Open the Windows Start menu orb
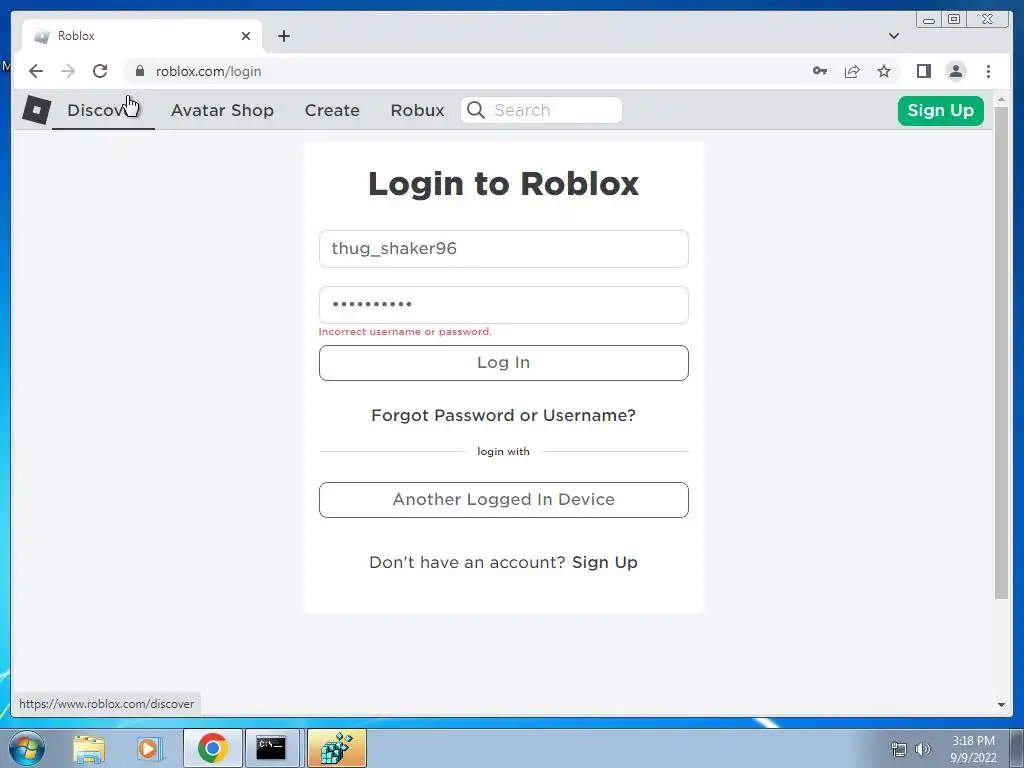 pyautogui.click(x=27, y=748)
